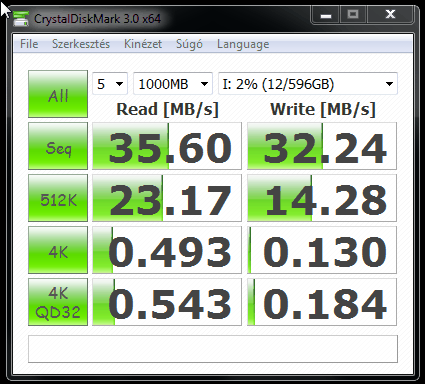Select the 512K read value 23.17
The height and width of the screenshot is (384, 425).
[x=167, y=198]
